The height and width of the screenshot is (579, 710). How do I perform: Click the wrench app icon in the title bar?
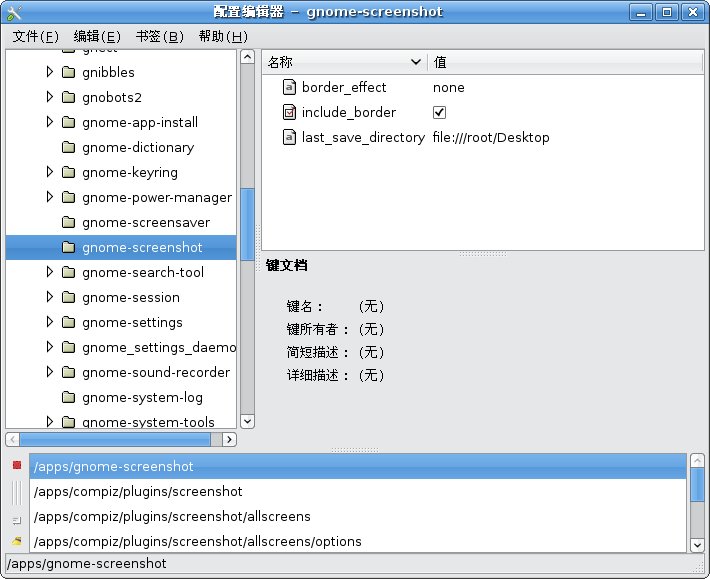pyautogui.click(x=14, y=12)
